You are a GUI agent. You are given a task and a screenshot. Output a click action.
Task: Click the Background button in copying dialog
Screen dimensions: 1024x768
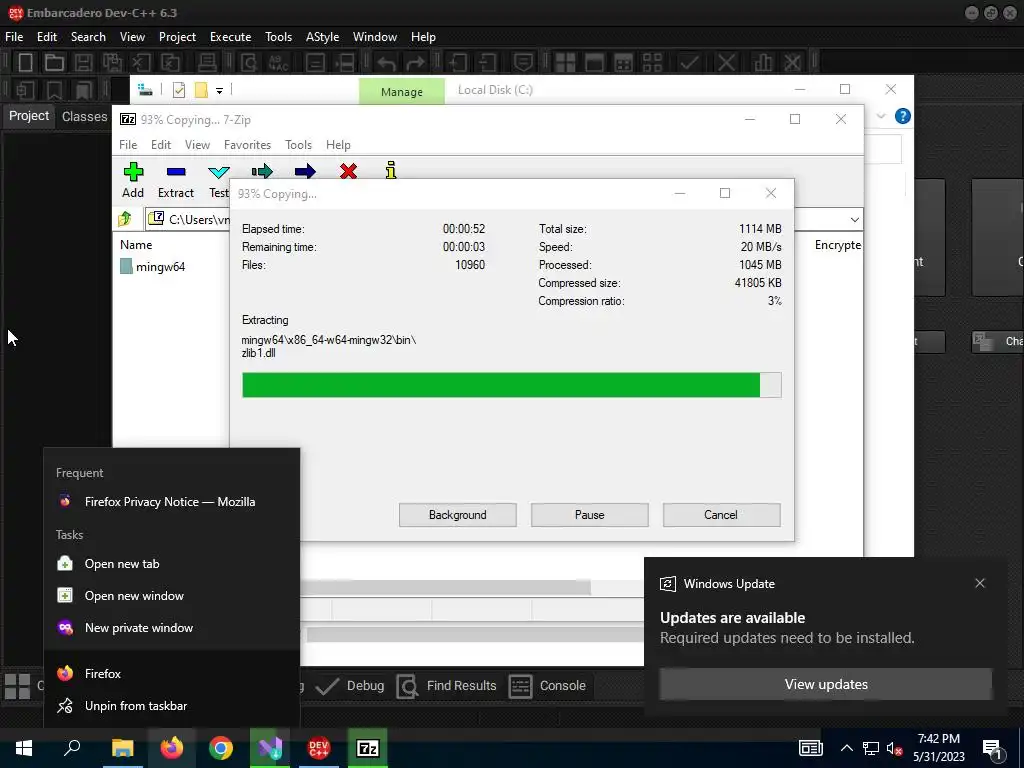458,515
